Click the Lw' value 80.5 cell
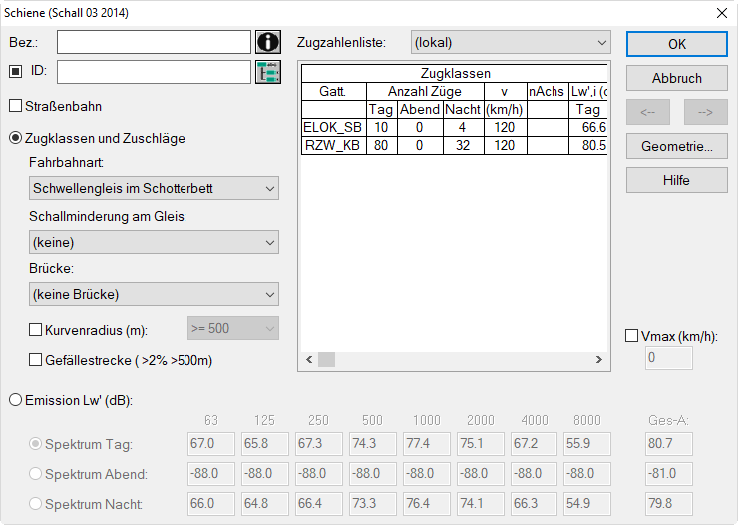 pos(588,145)
